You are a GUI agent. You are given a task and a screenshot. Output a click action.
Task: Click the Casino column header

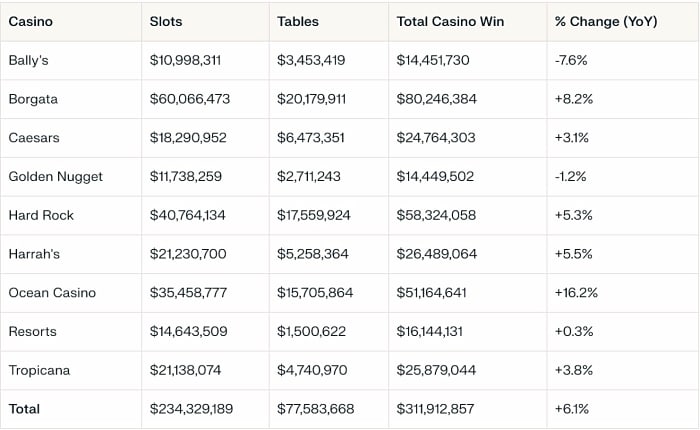[31, 21]
